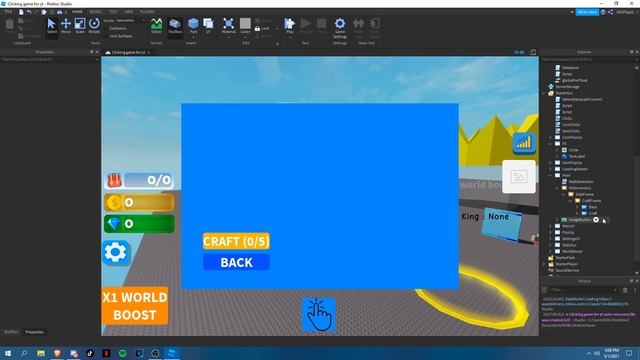The width and height of the screenshot is (640, 360).
Task: Collapse the Main folder in Explorer
Action: pyautogui.click(x=551, y=176)
